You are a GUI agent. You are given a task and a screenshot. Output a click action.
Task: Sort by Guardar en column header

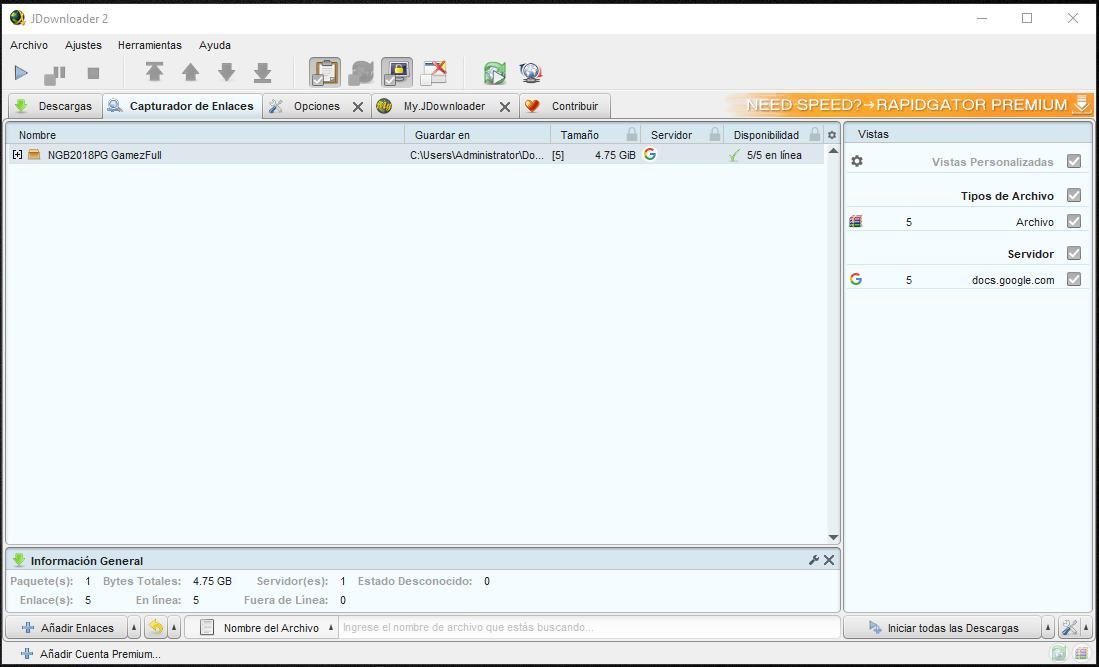click(478, 135)
